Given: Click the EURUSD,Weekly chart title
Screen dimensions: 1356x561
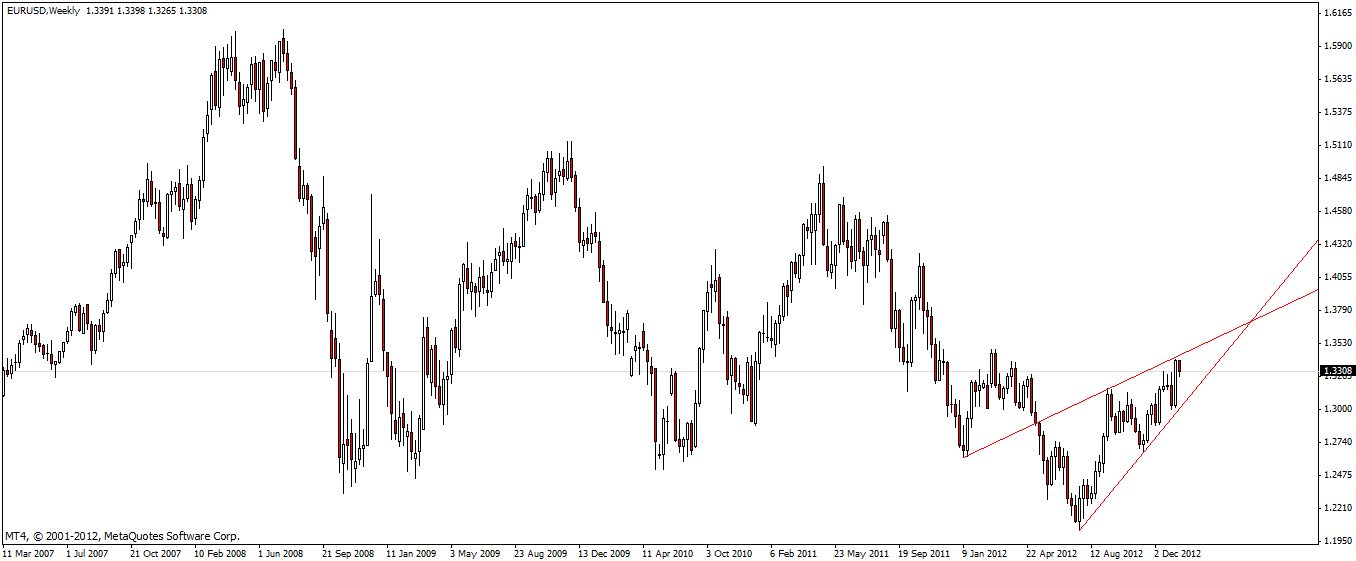Looking at the screenshot, I should click(x=42, y=11).
